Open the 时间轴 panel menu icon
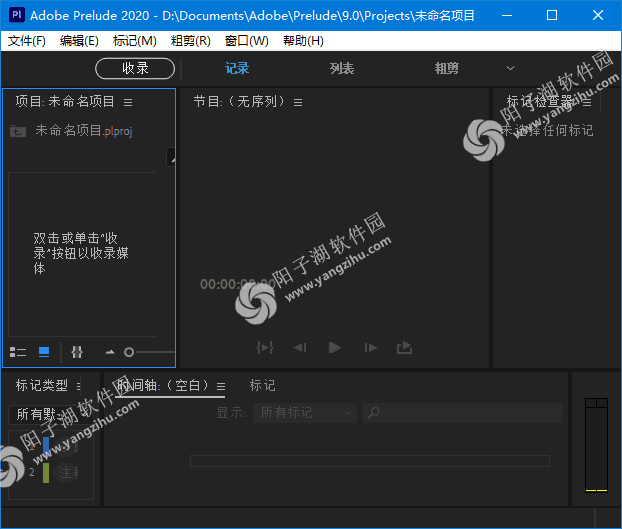This screenshot has width=622, height=529. pyautogui.click(x=221, y=386)
